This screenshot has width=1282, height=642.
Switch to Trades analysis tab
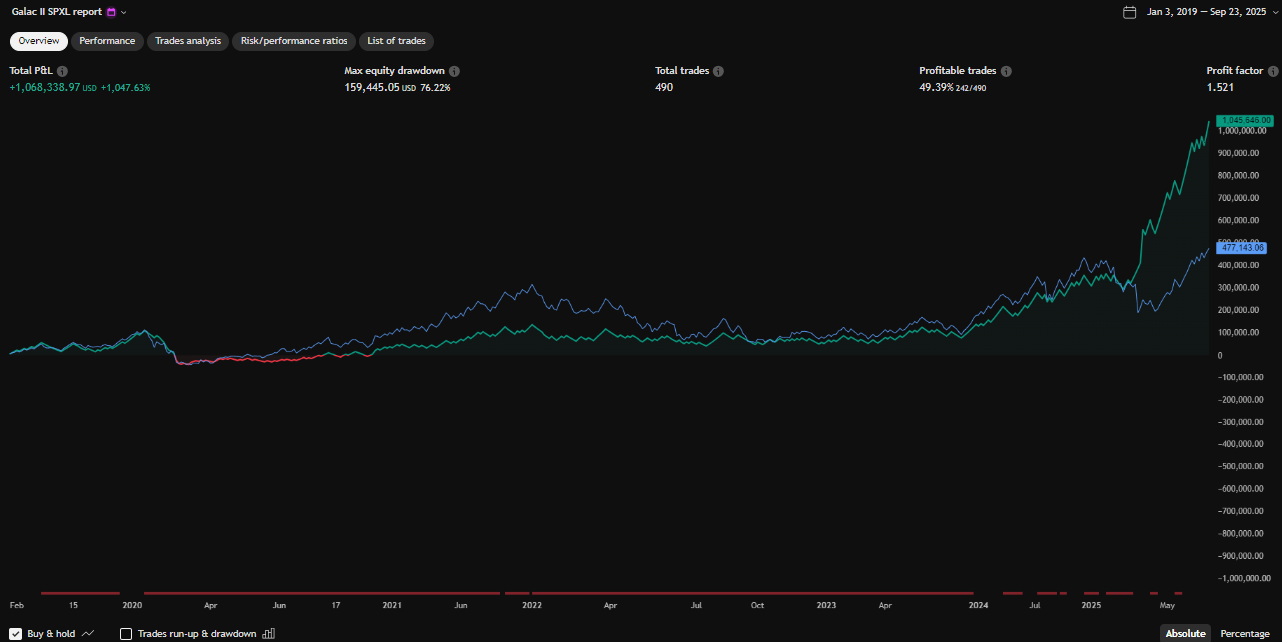point(188,41)
